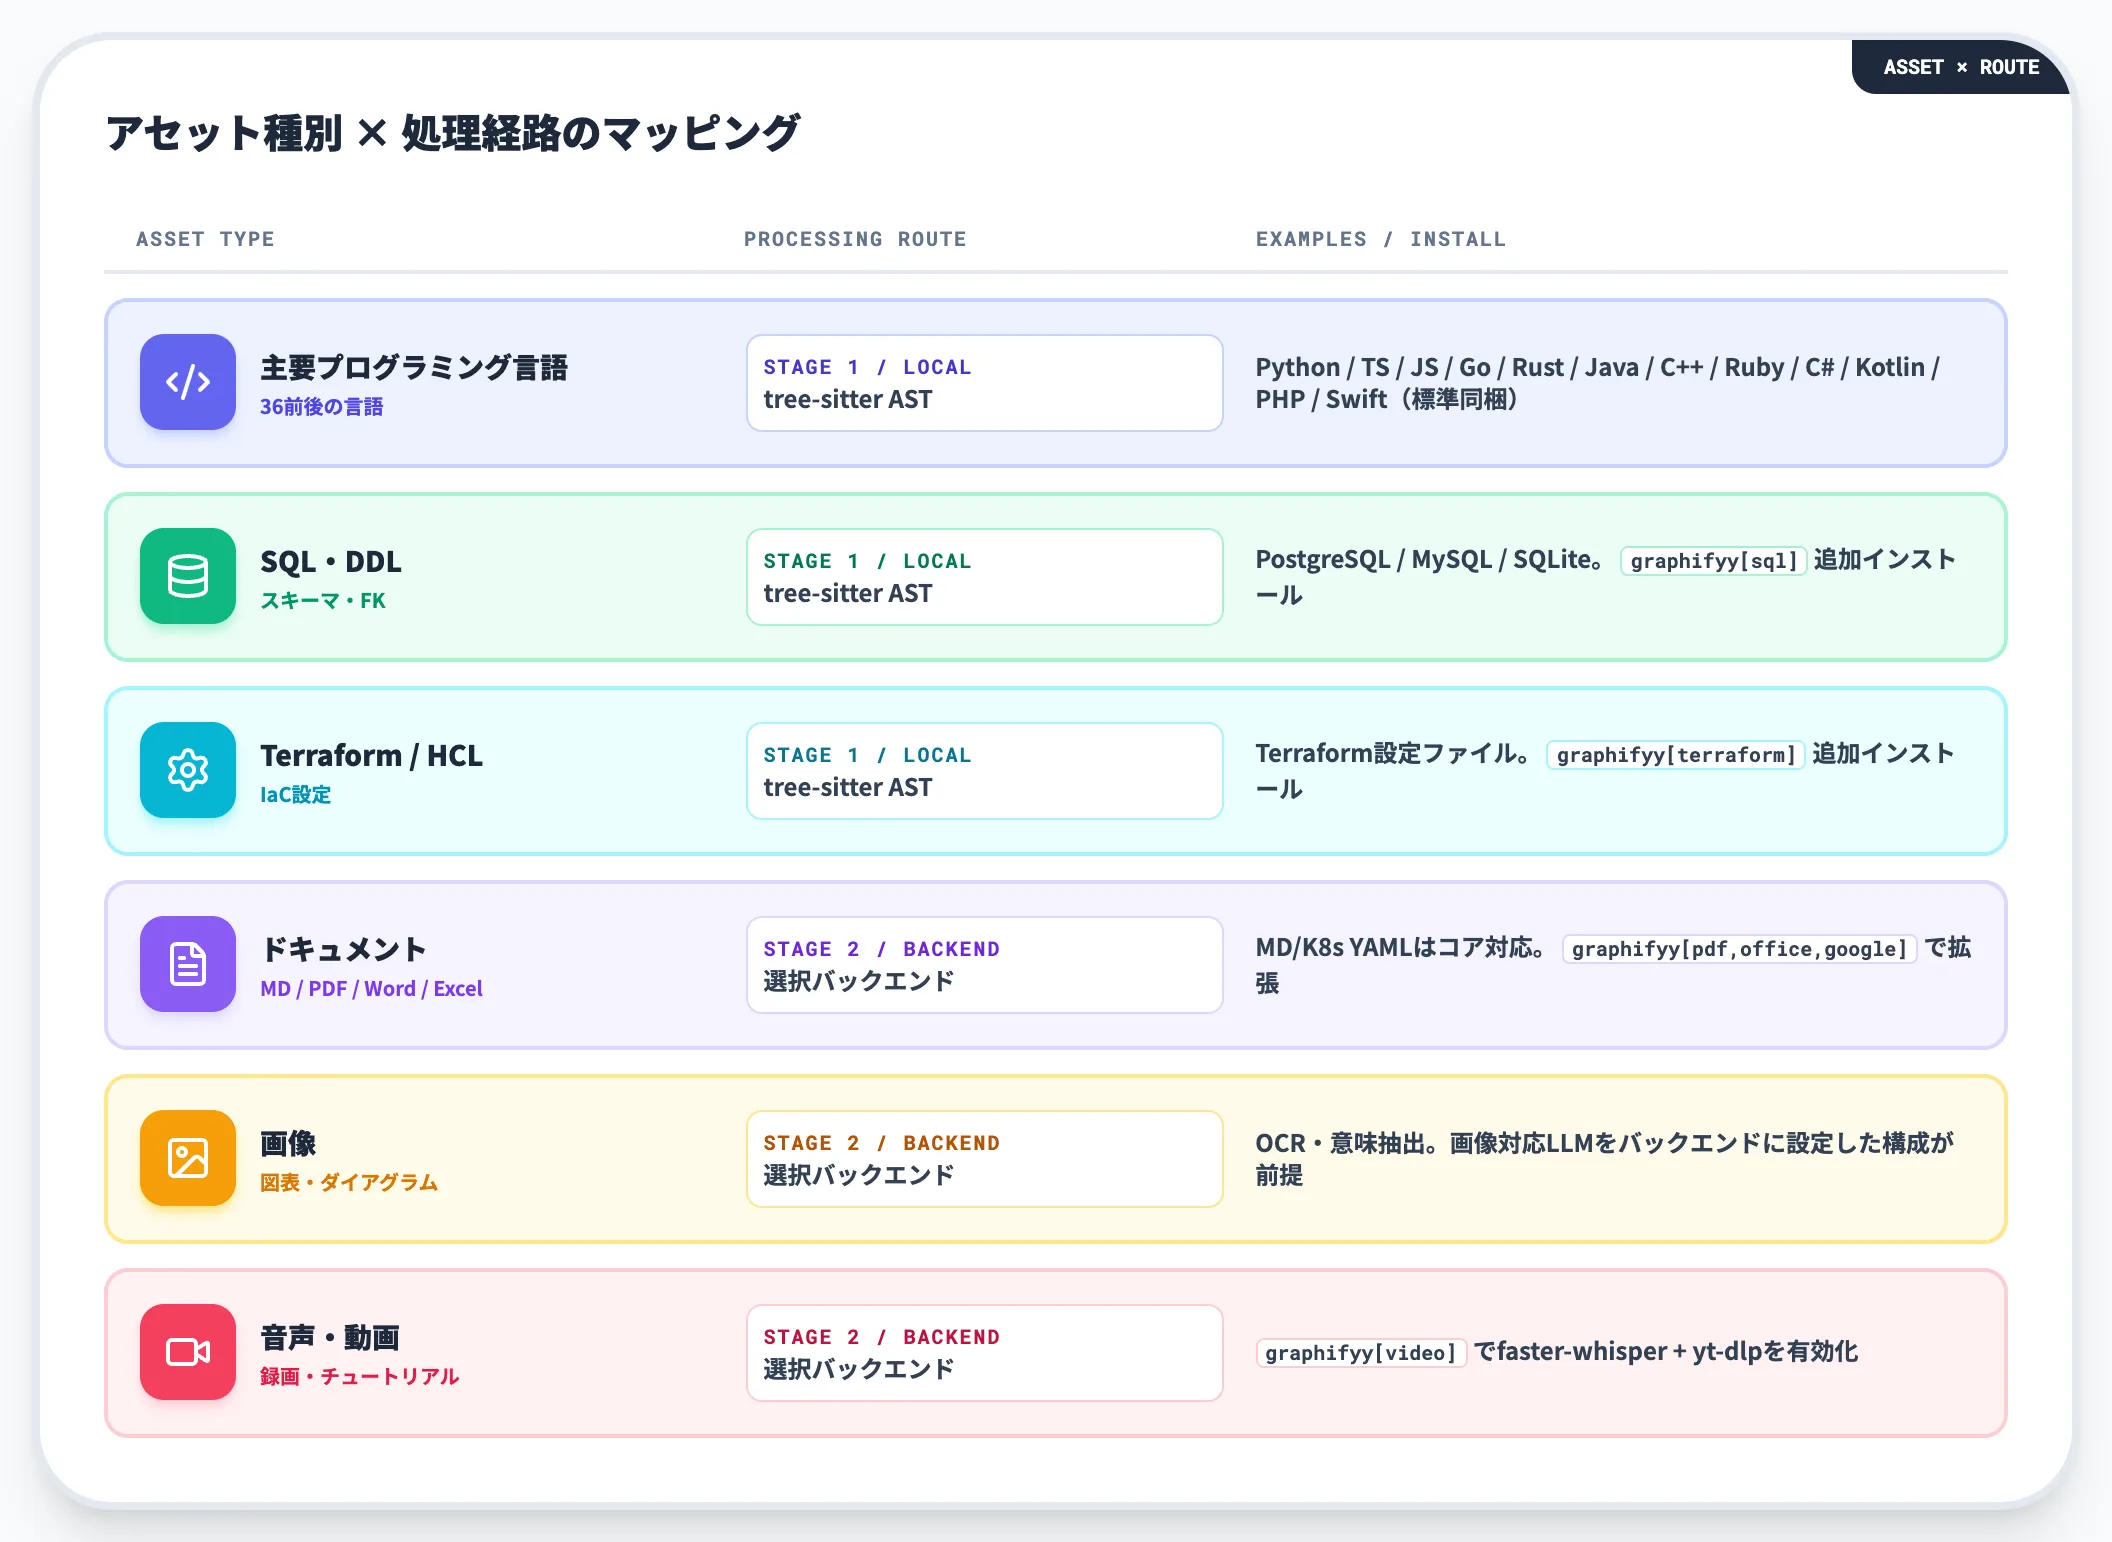Click the purple document icon for ドキュメント
2112x1542 pixels.
pos(188,964)
